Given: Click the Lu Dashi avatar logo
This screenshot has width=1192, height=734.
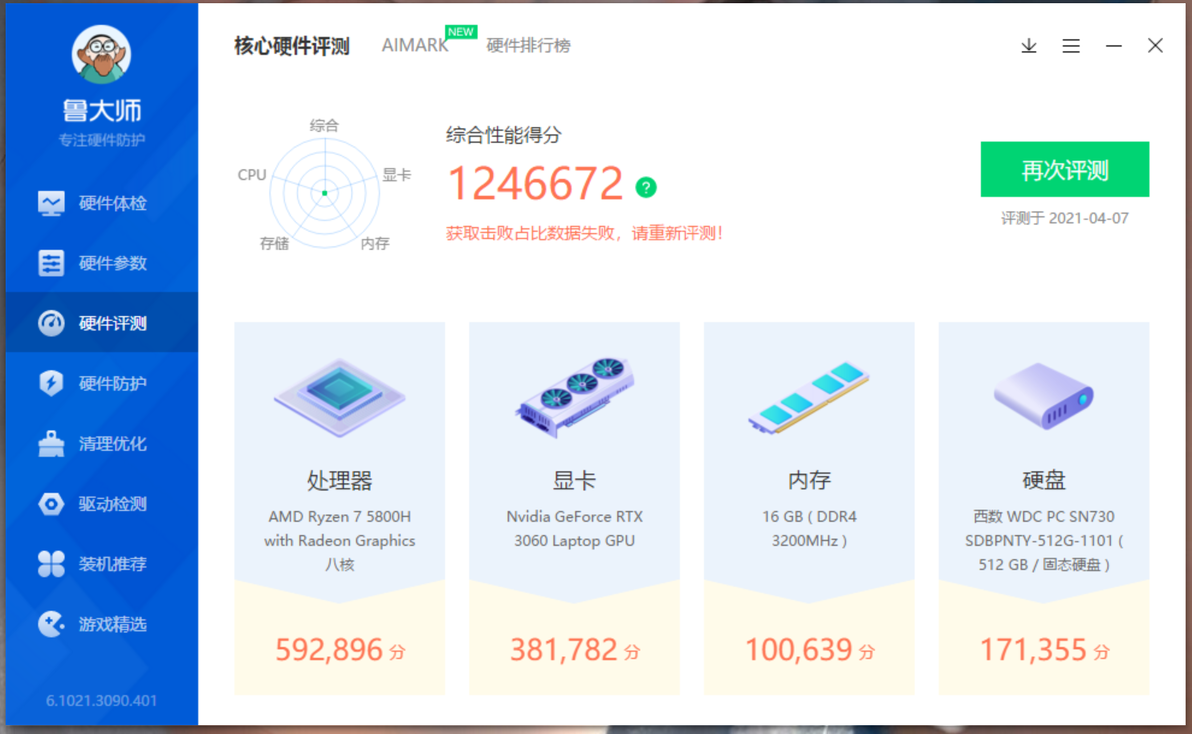Looking at the screenshot, I should tap(101, 54).
